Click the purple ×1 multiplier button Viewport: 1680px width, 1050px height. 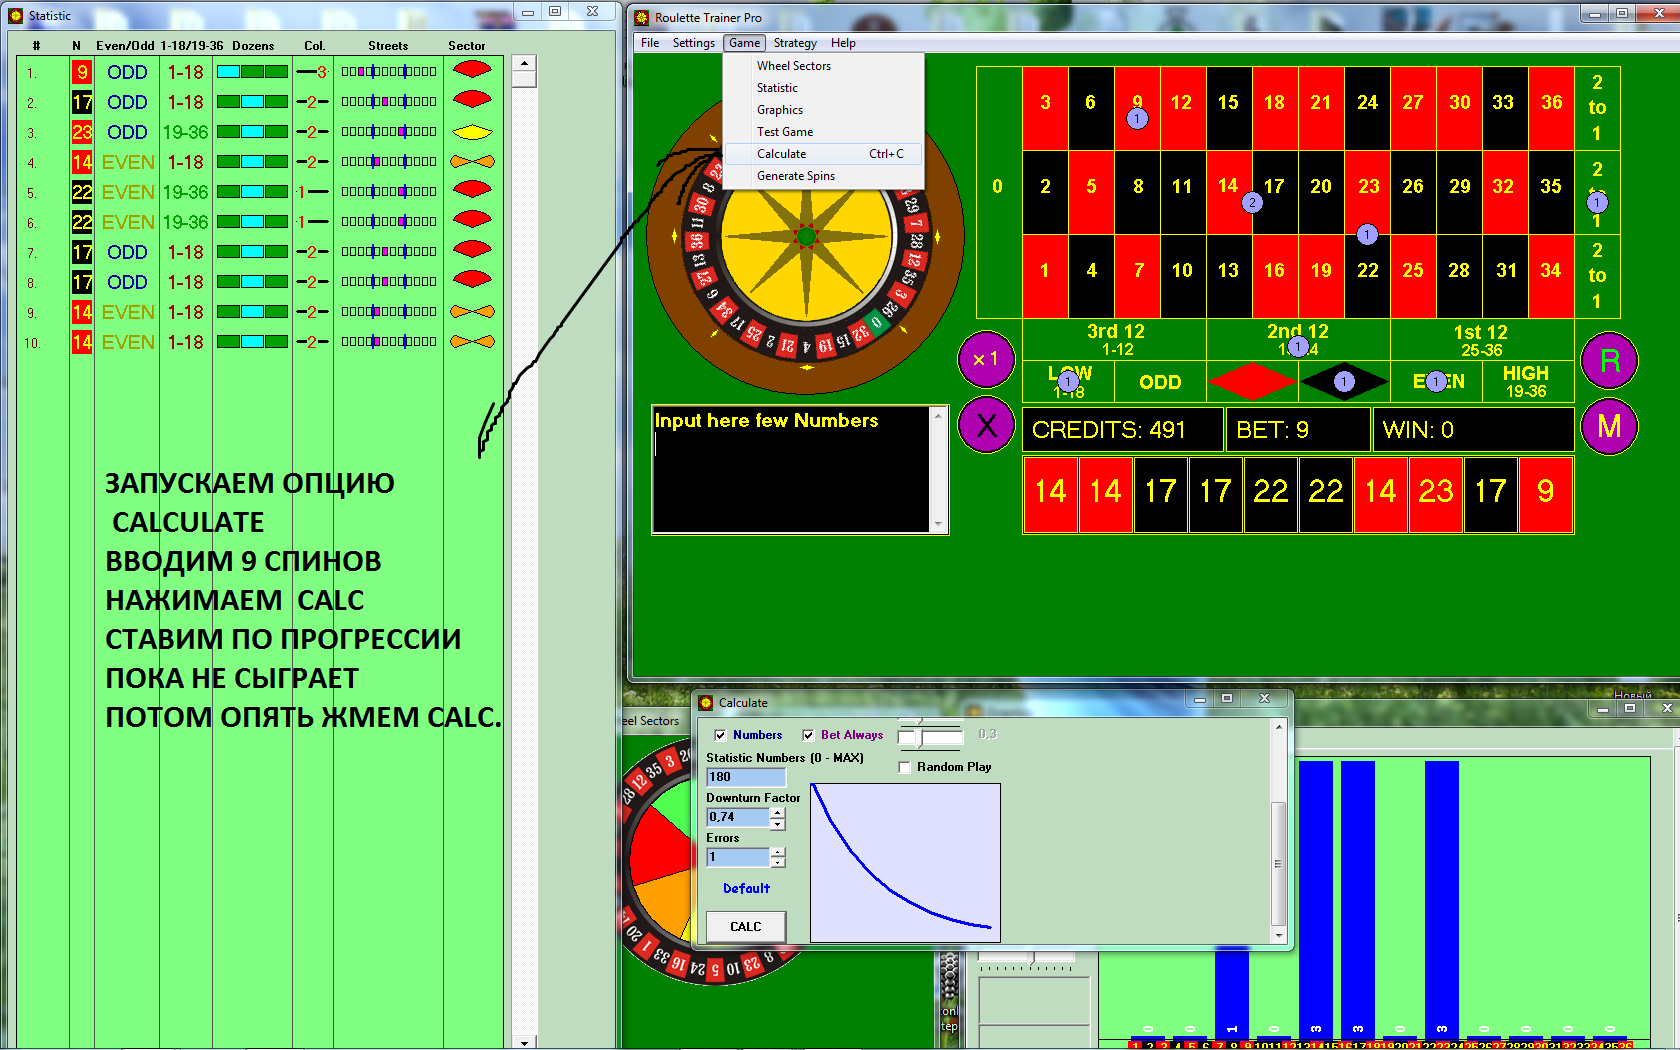tap(986, 359)
